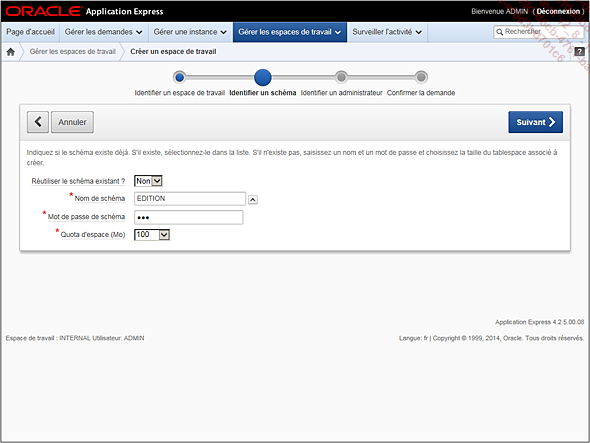This screenshot has width=590, height=443.
Task: Select the Identifier un administrateur step marker
Action: pyautogui.click(x=341, y=78)
